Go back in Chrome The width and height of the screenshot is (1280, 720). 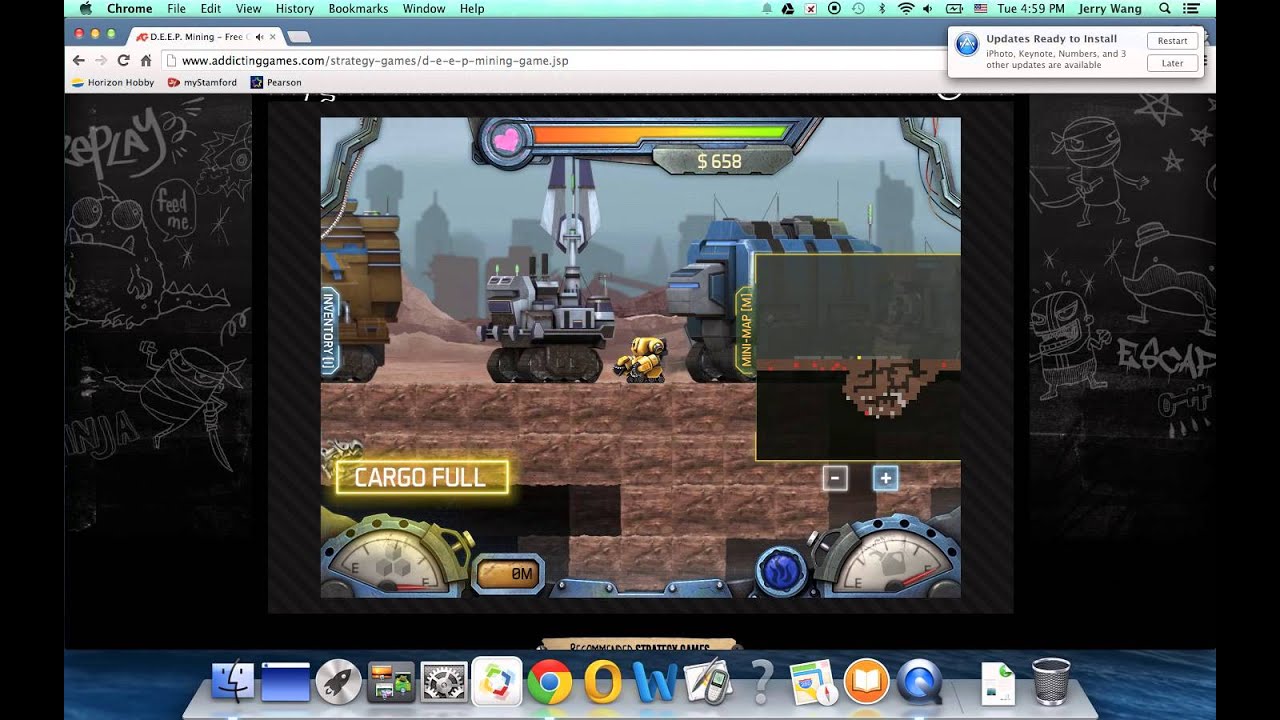79,60
